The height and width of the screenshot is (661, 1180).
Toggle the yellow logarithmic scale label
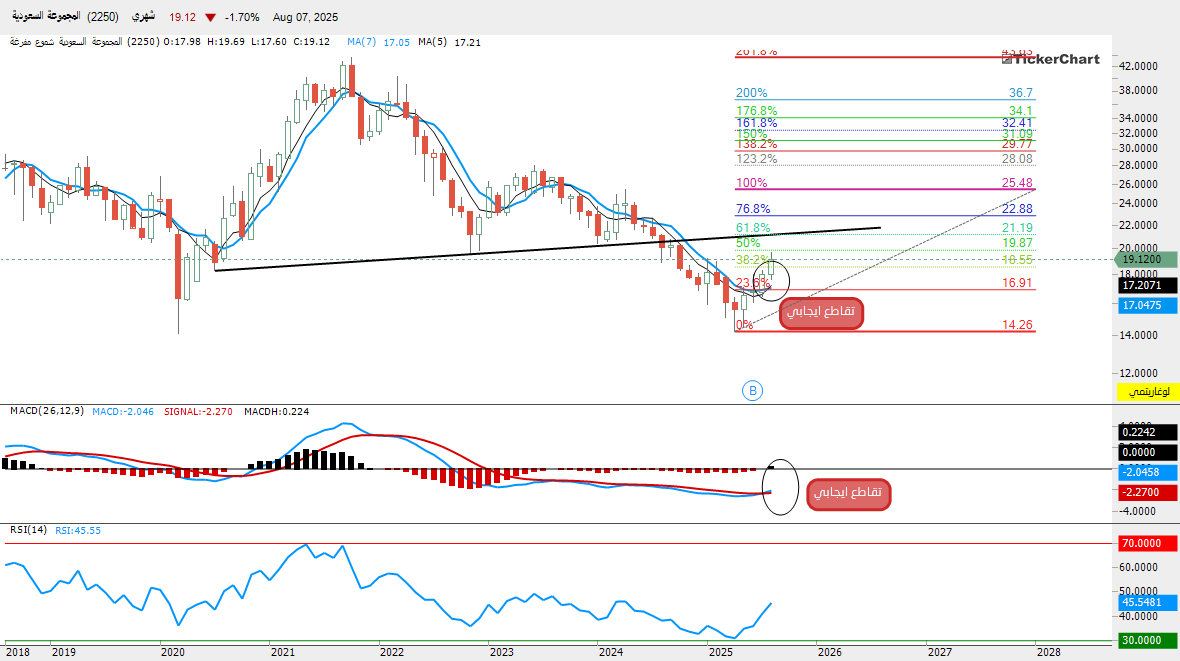coord(1145,389)
